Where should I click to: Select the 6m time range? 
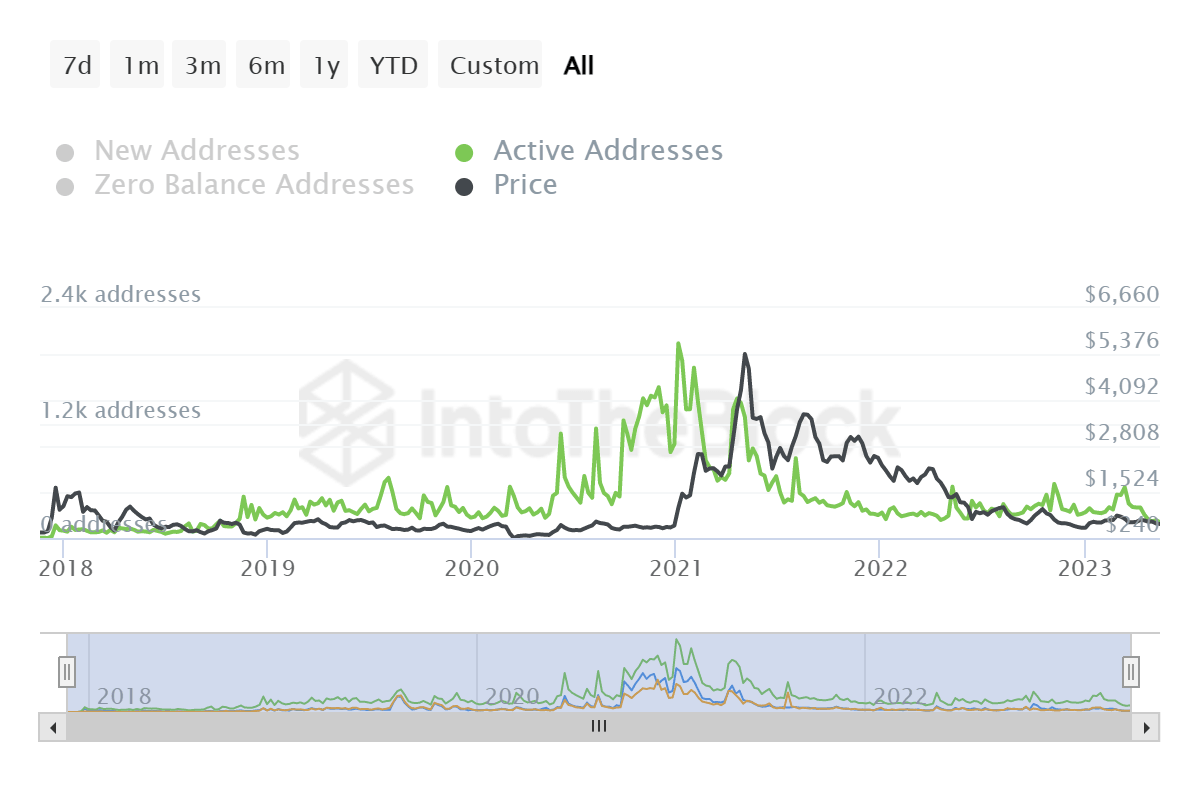click(262, 64)
